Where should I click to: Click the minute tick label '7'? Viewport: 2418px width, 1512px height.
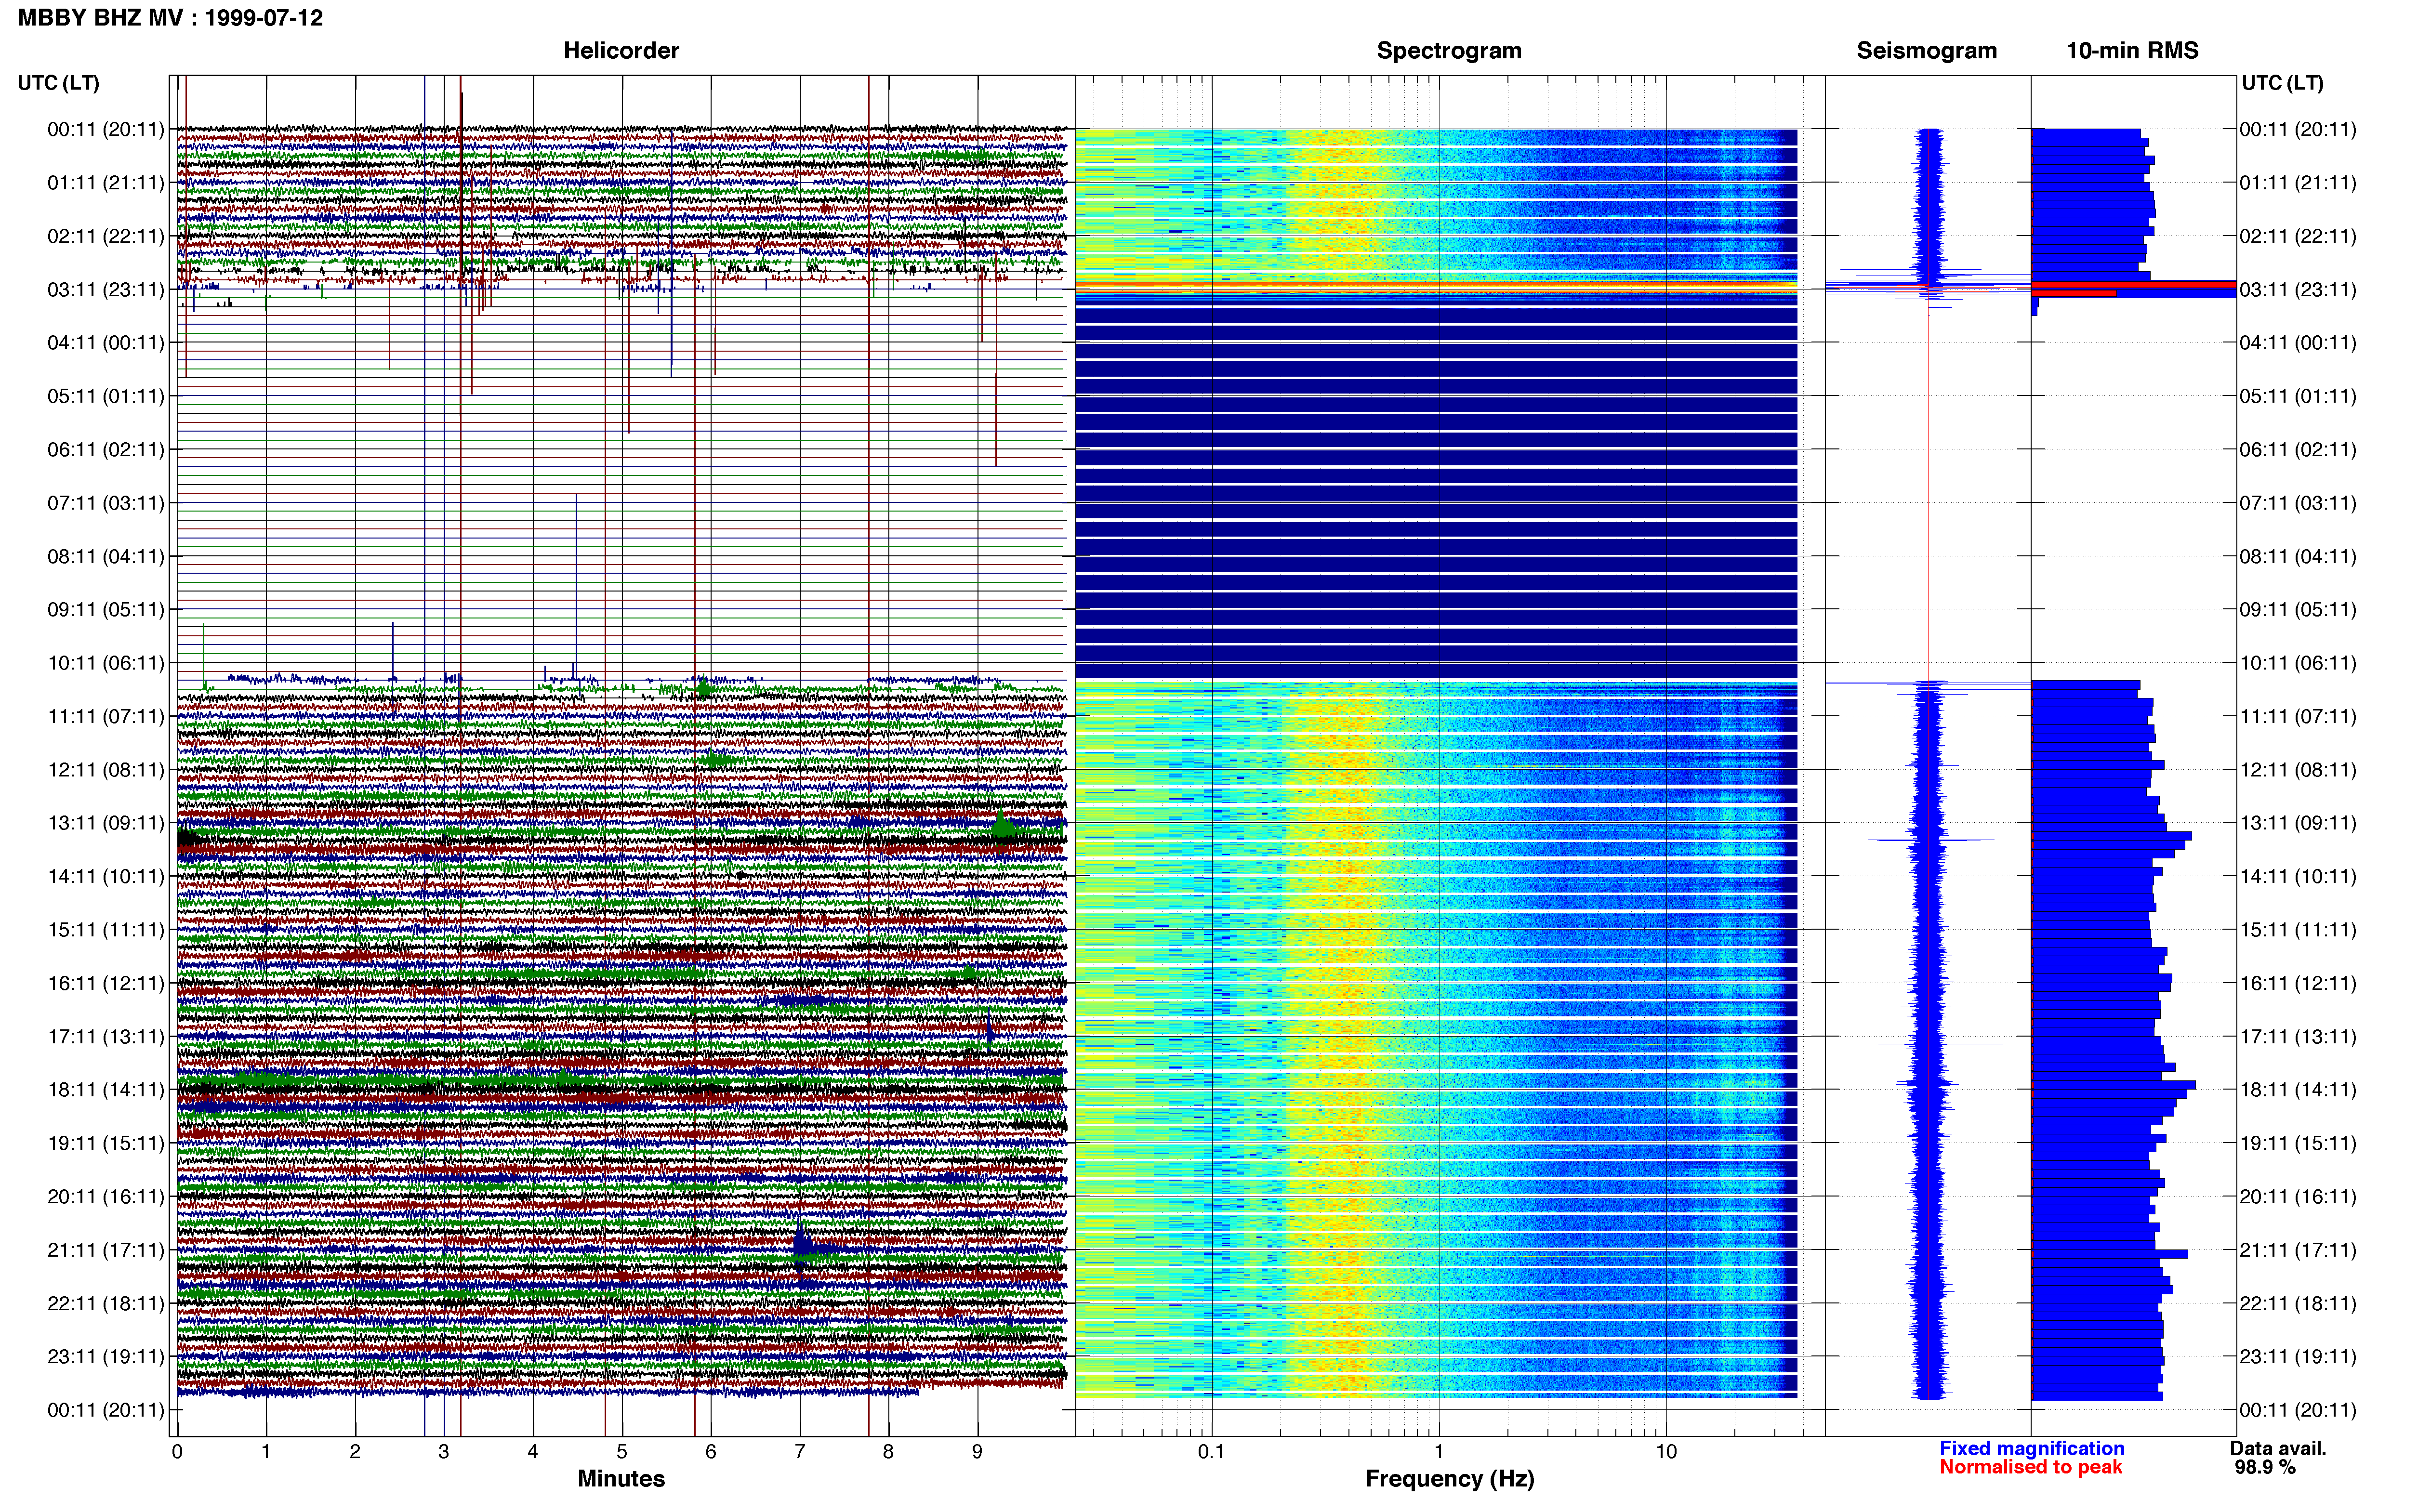800,1452
